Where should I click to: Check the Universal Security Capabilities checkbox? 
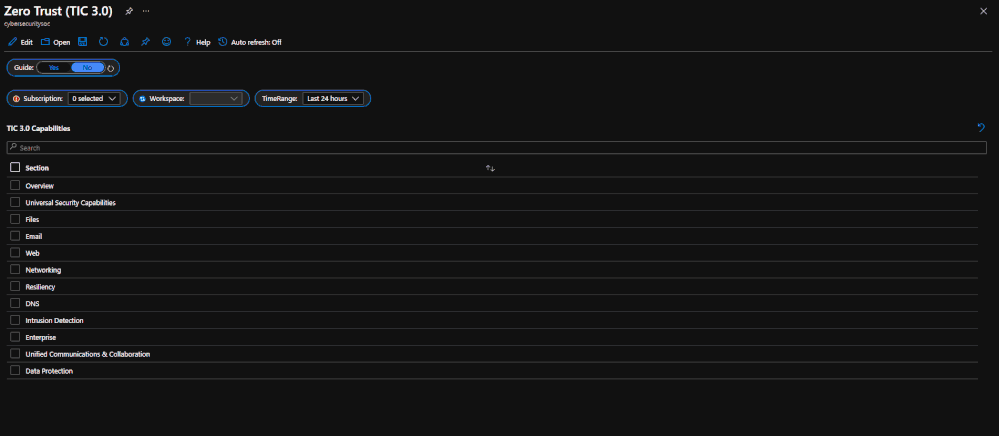coord(15,202)
